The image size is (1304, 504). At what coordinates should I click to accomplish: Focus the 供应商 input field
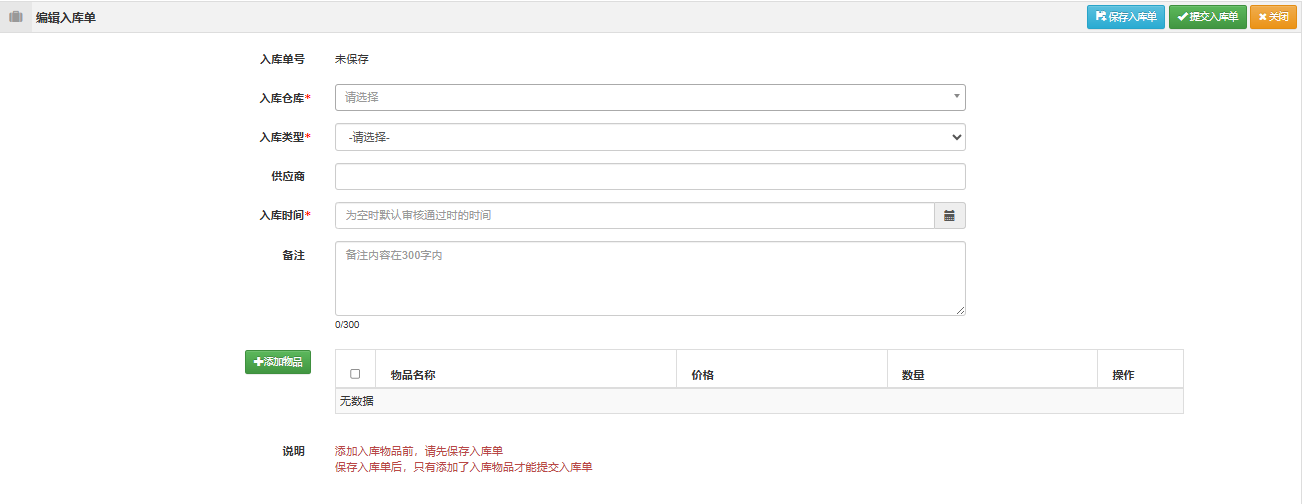[x=650, y=176]
